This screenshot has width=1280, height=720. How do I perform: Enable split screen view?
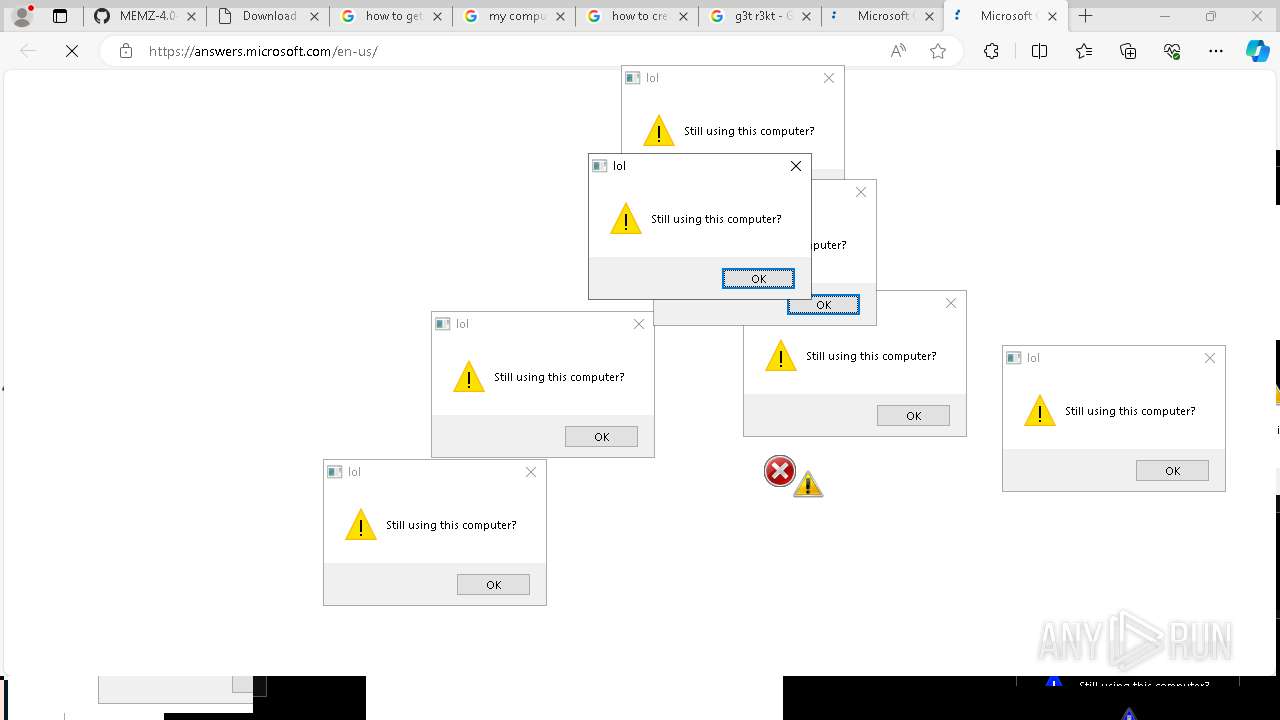[x=1039, y=51]
